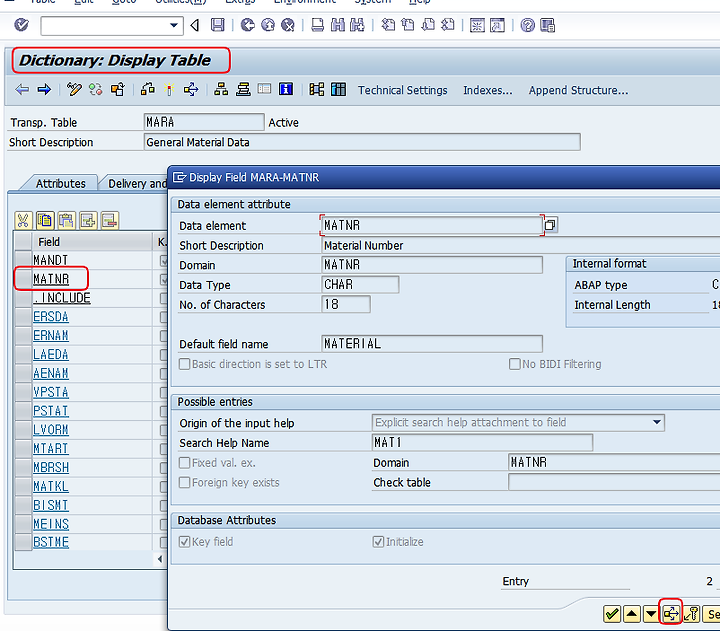Screen dimensions: 720x631
Task: Click the Check syntax icon
Action: click(x=147, y=89)
